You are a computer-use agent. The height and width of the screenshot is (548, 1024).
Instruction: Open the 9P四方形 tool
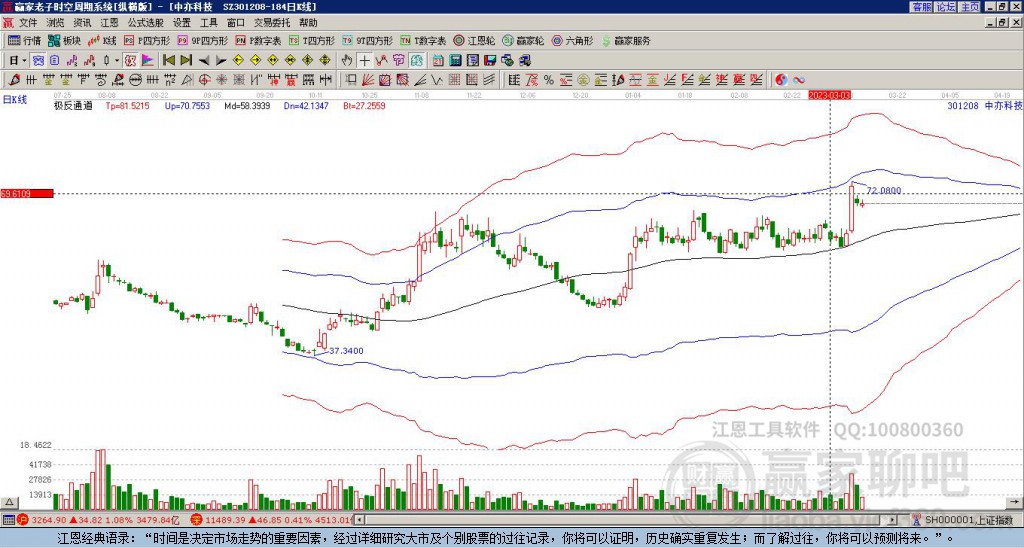pos(202,40)
